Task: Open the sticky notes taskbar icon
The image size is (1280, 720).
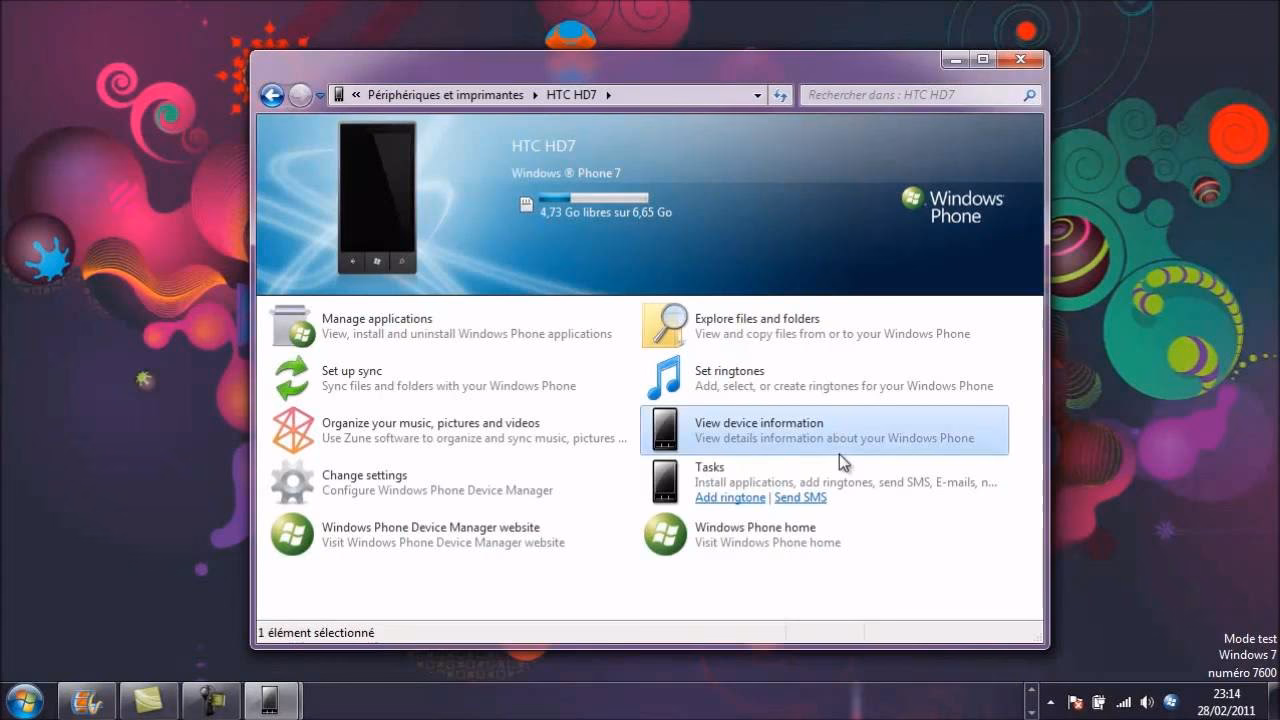Action: pos(148,700)
